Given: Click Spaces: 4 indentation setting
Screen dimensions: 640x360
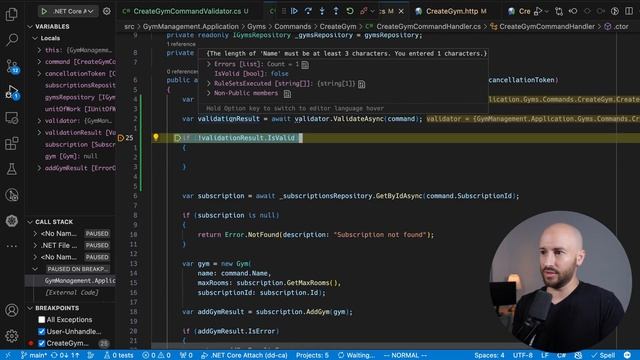Looking at the screenshot, I should pyautogui.click(x=489, y=355).
